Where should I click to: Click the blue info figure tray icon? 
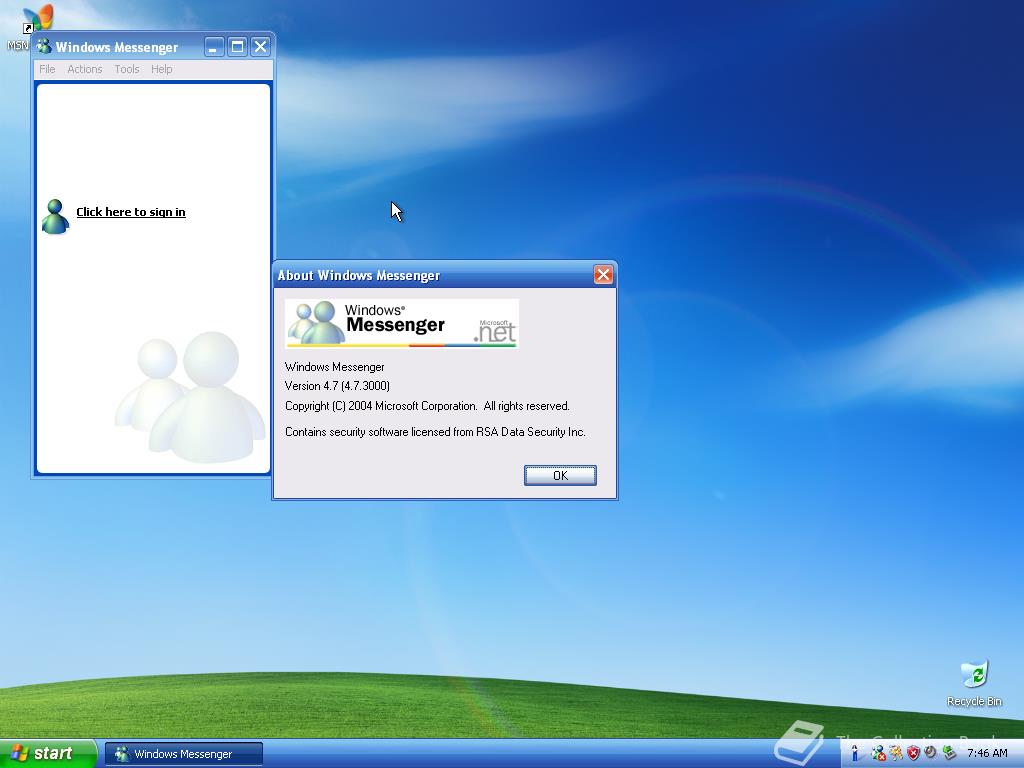[x=855, y=754]
